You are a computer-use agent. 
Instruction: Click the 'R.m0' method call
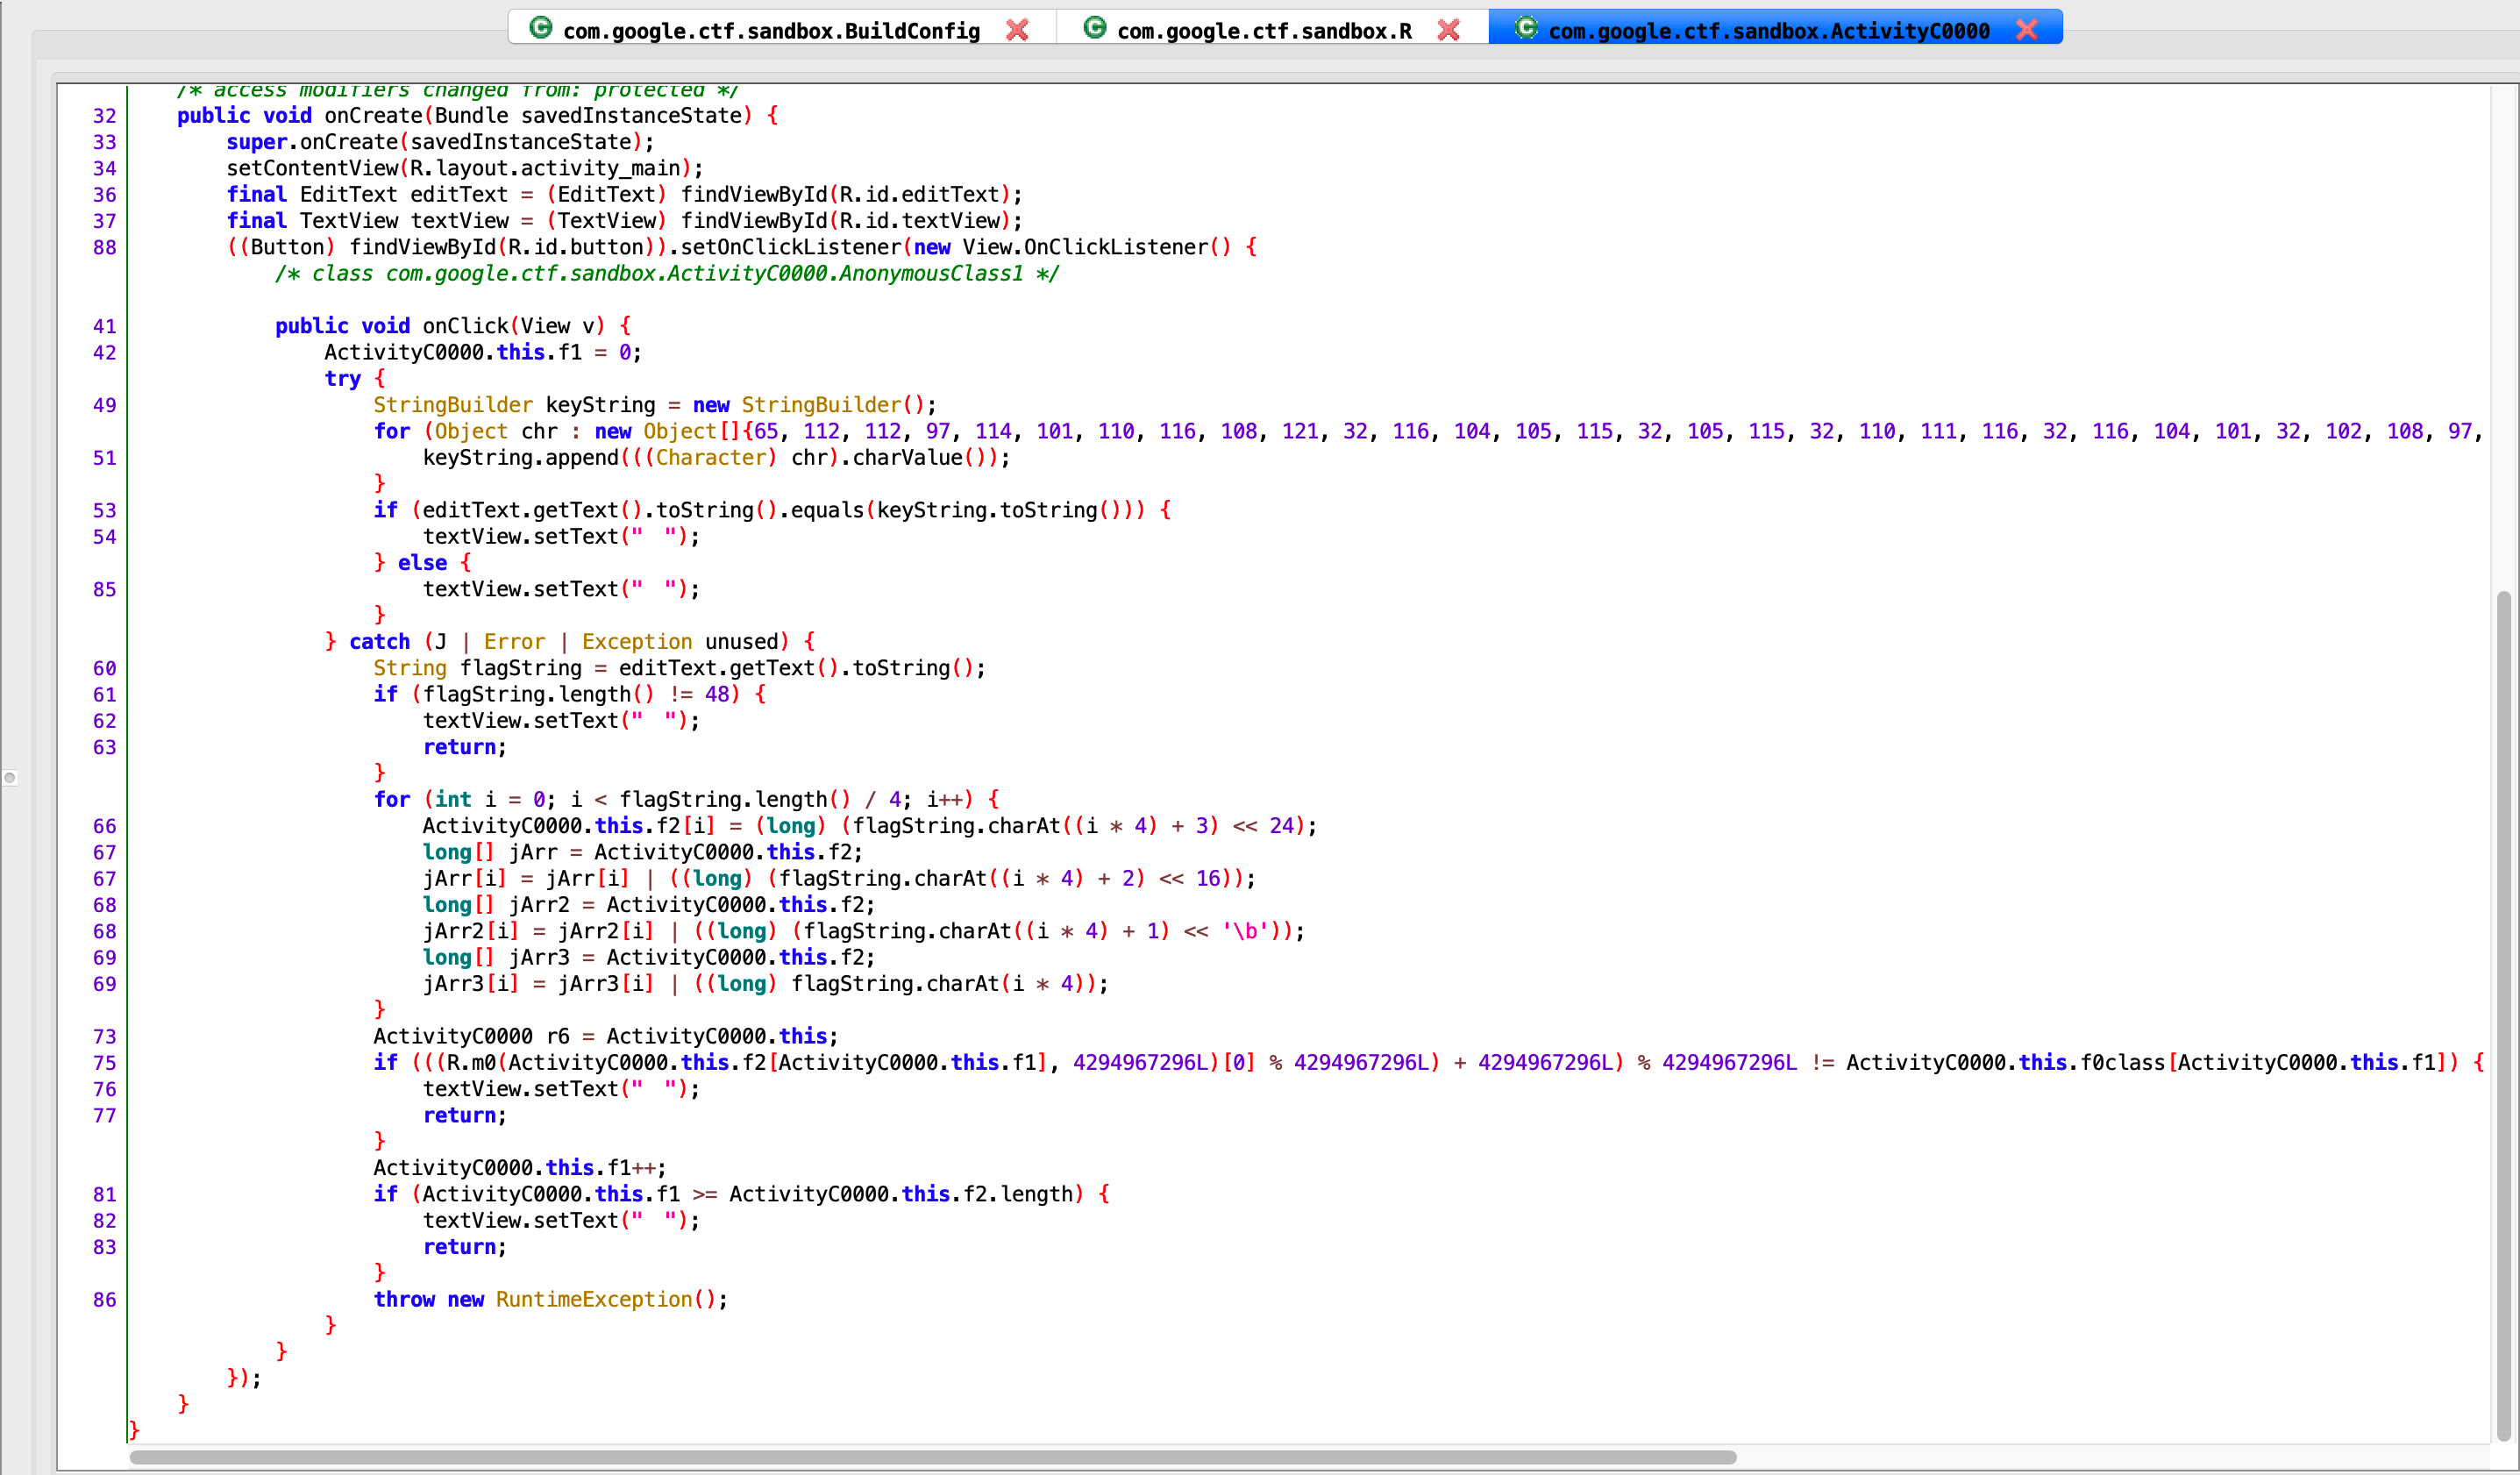coord(471,1062)
